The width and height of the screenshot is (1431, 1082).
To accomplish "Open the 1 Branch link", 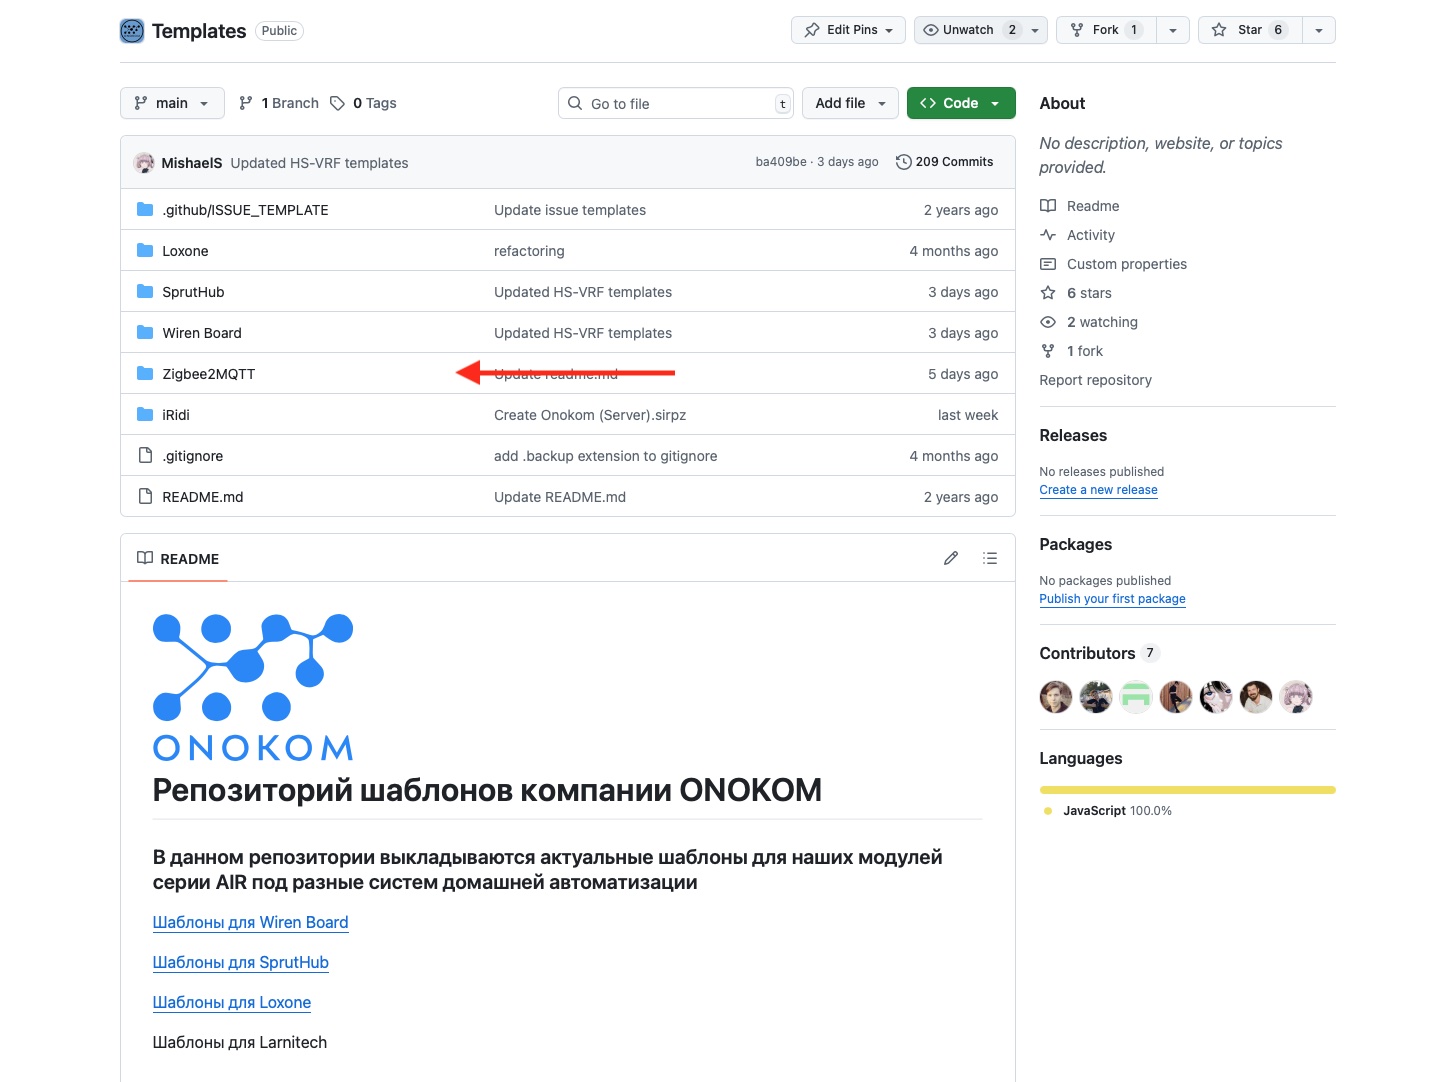I will point(279,103).
